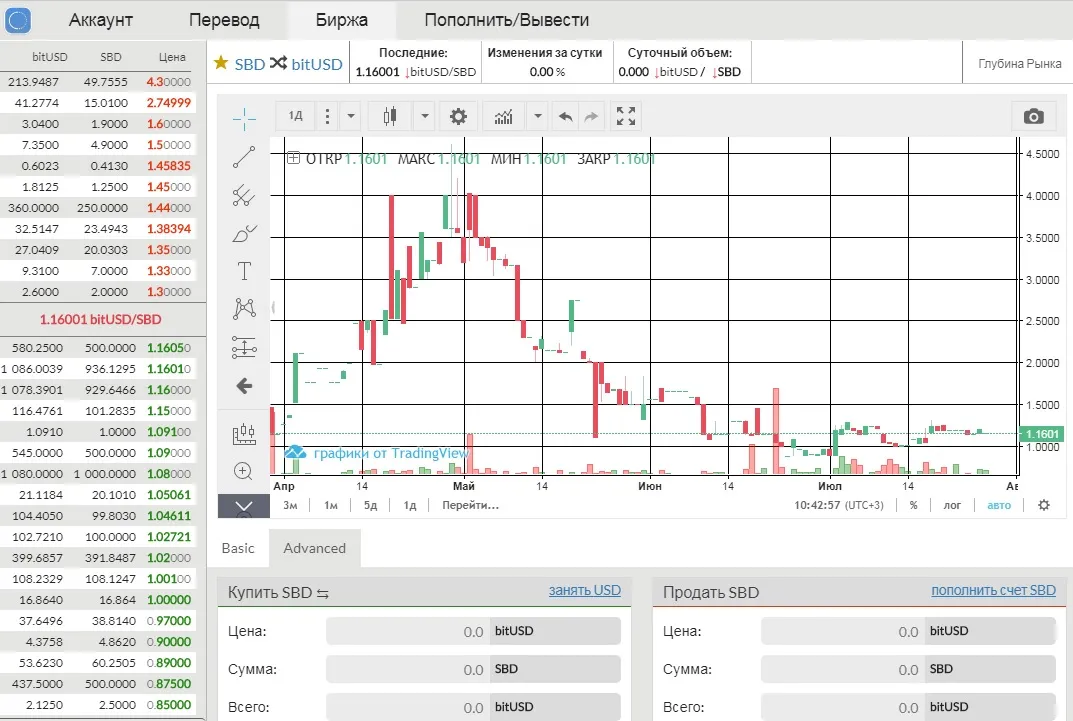Expand the interval dropdown arrow
Screen dimensions: 1073x721
(350, 116)
